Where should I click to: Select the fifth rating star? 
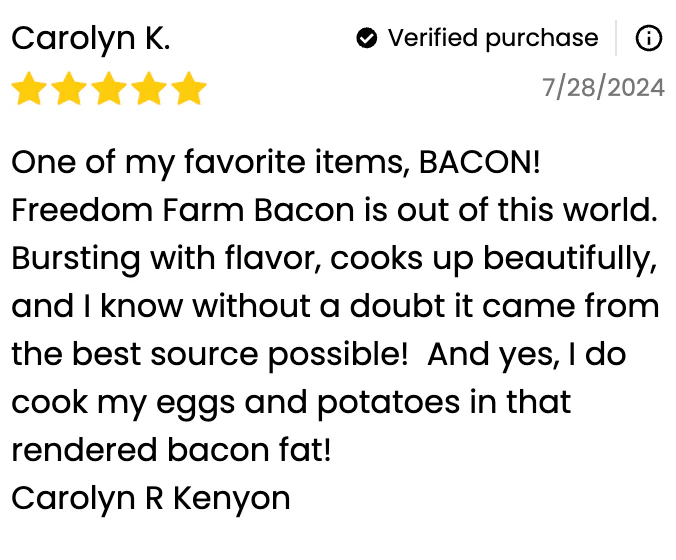[188, 90]
